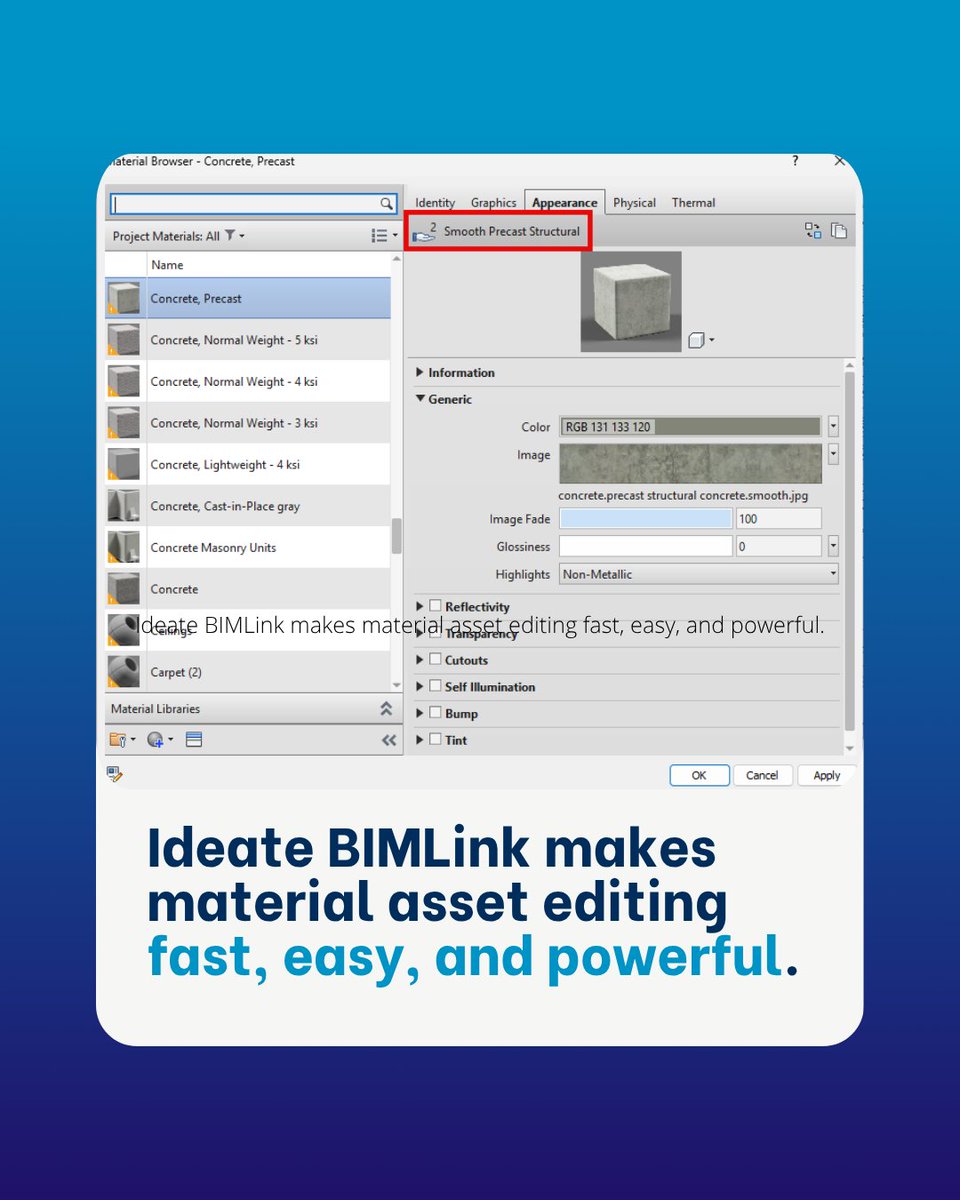Expand the Self Illumination section arrow
960x1200 pixels.
(x=420, y=687)
